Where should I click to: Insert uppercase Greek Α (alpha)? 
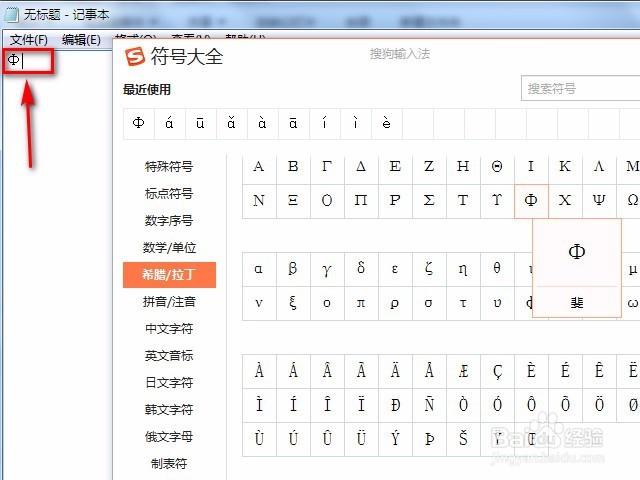[259, 167]
